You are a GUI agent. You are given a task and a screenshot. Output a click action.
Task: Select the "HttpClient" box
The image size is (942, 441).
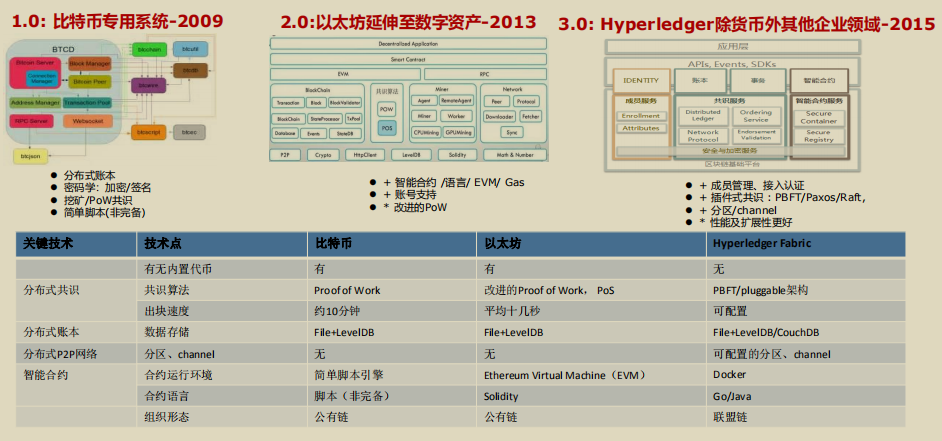[365, 155]
